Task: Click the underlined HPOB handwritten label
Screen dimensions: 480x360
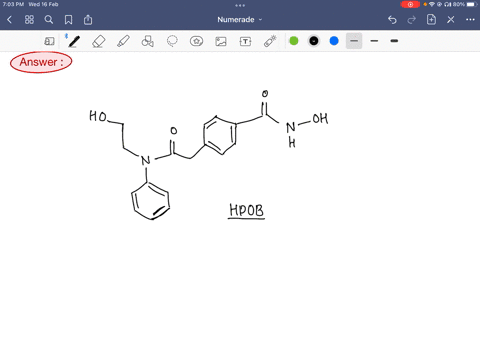Action: pyautogui.click(x=247, y=211)
